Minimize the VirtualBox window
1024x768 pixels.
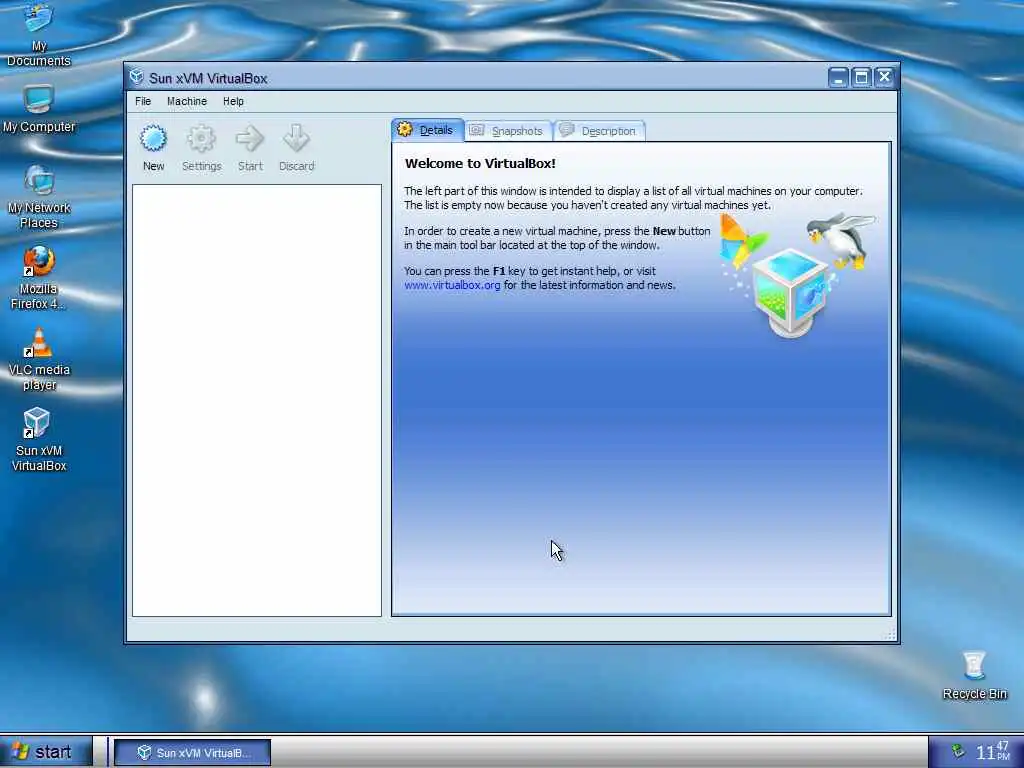pyautogui.click(x=839, y=78)
